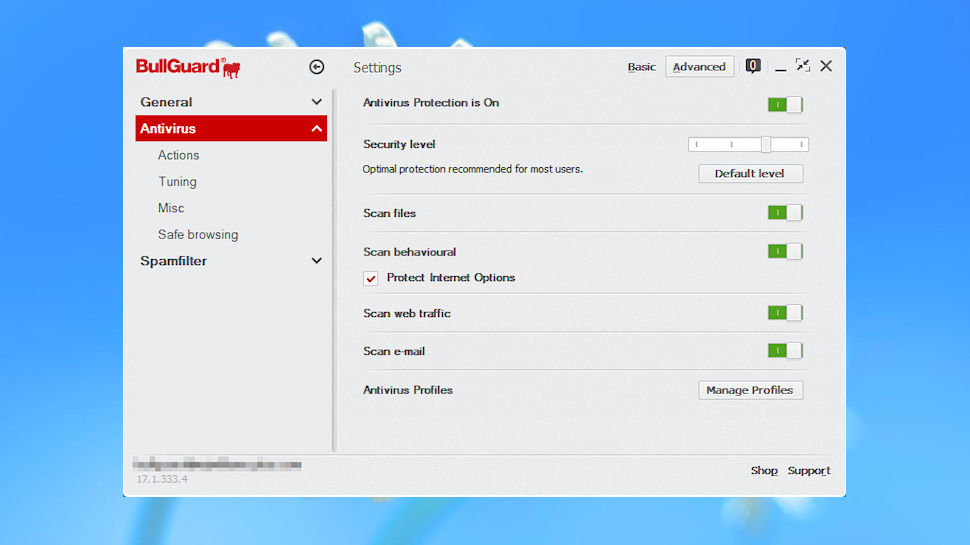Click the Antivirus Profiles label

[408, 390]
